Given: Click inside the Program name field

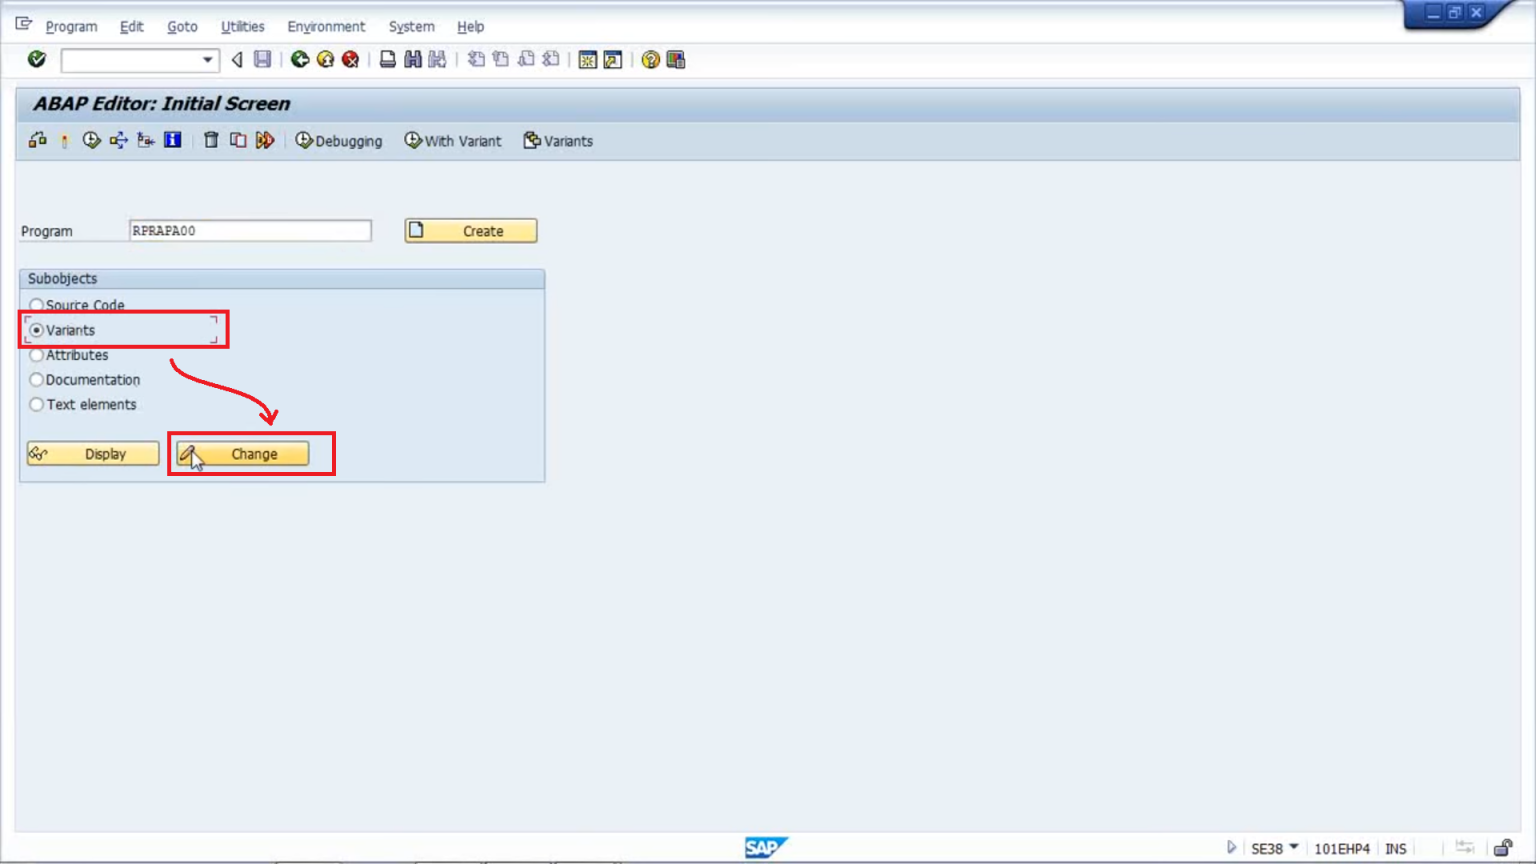Looking at the screenshot, I should [x=250, y=230].
